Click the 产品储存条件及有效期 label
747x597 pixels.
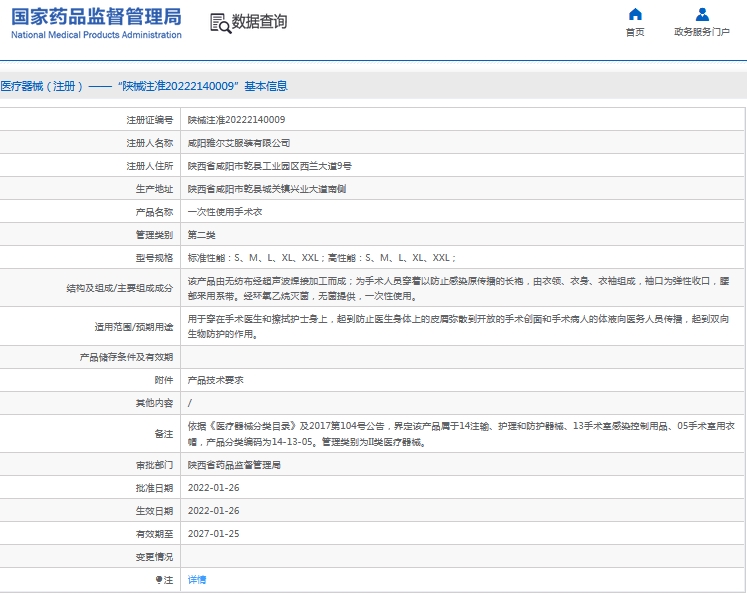(x=126, y=357)
